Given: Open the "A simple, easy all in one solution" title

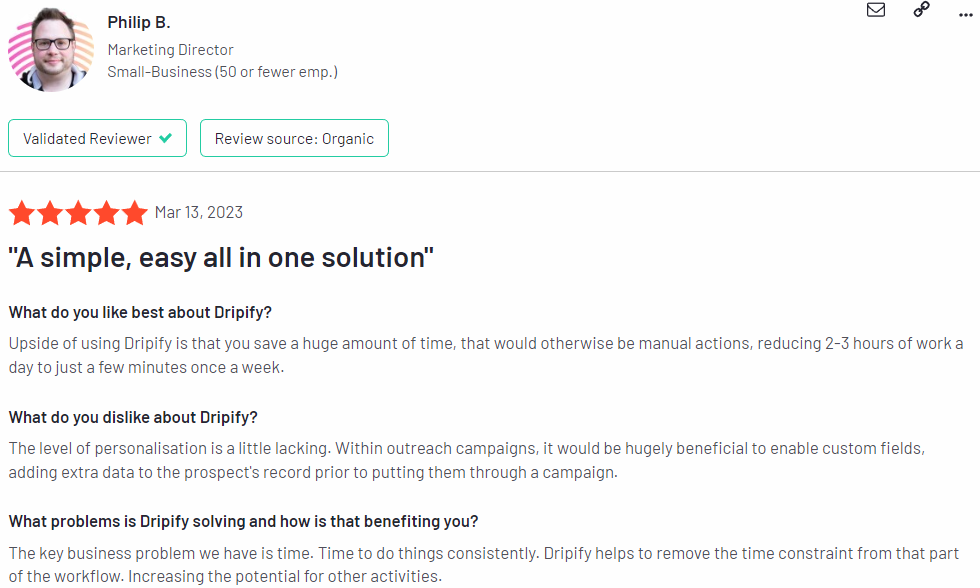Looking at the screenshot, I should [x=221, y=257].
